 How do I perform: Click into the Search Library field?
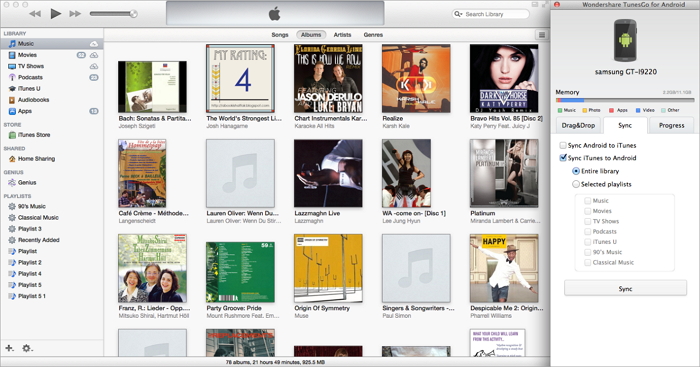pos(490,14)
